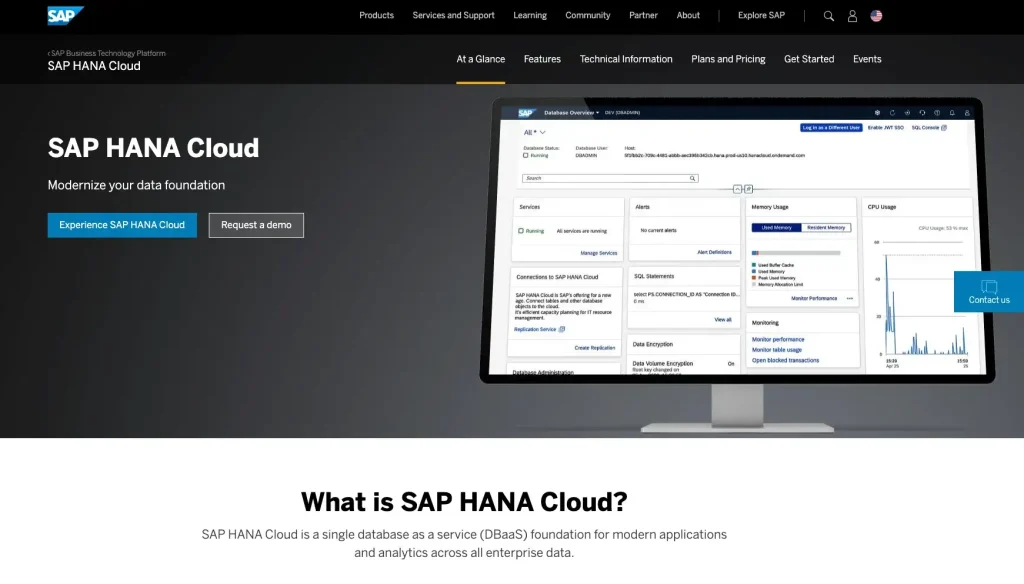Image resolution: width=1024 pixels, height=584 pixels.
Task: Click Running status checkbox under Database Status
Action: click(x=526, y=155)
